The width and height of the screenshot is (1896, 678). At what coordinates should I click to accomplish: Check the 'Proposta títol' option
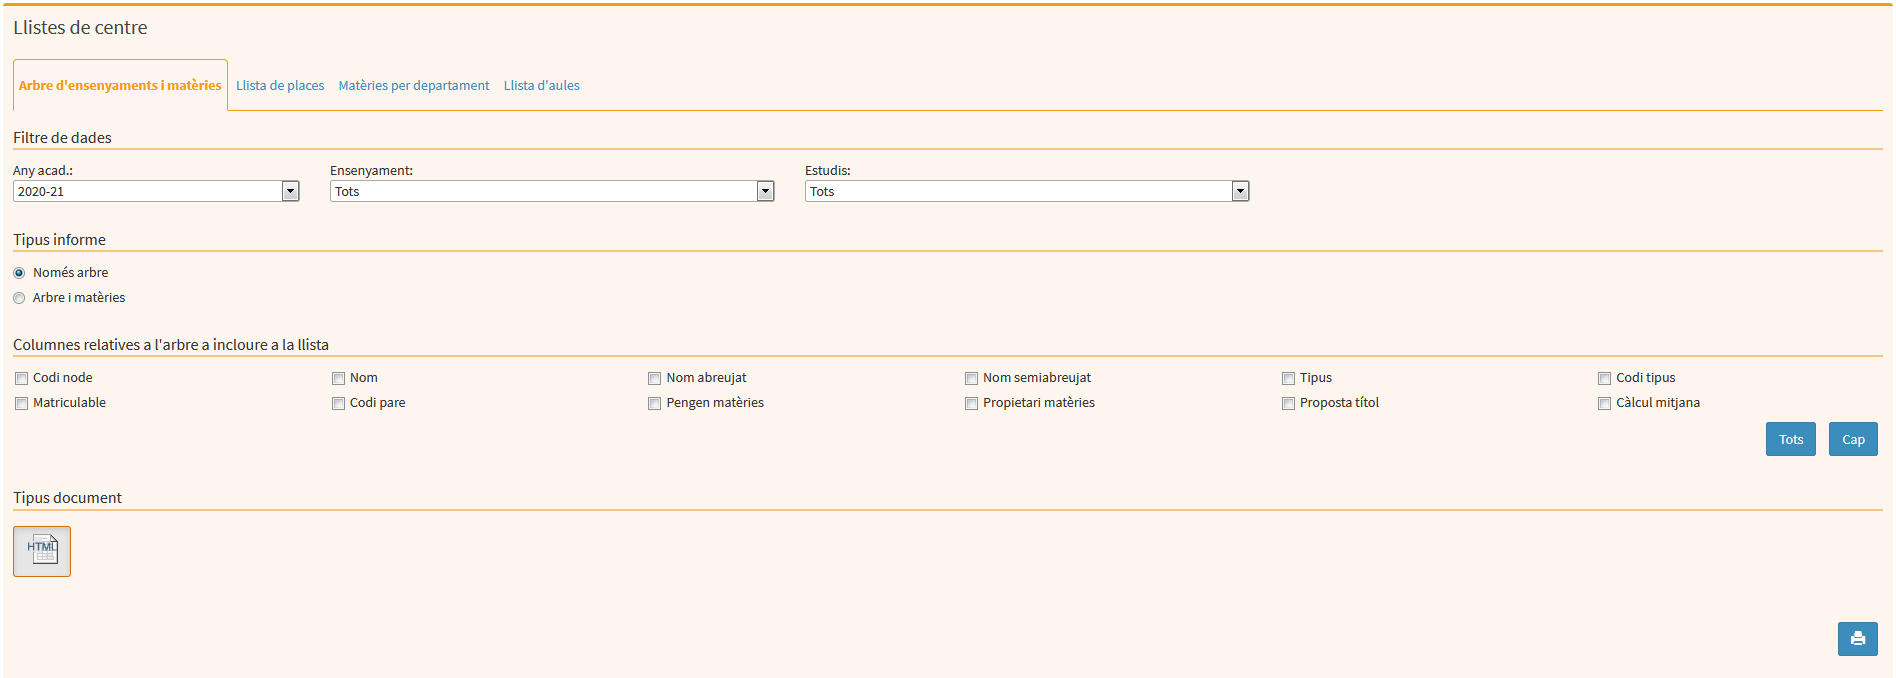pos(1288,403)
